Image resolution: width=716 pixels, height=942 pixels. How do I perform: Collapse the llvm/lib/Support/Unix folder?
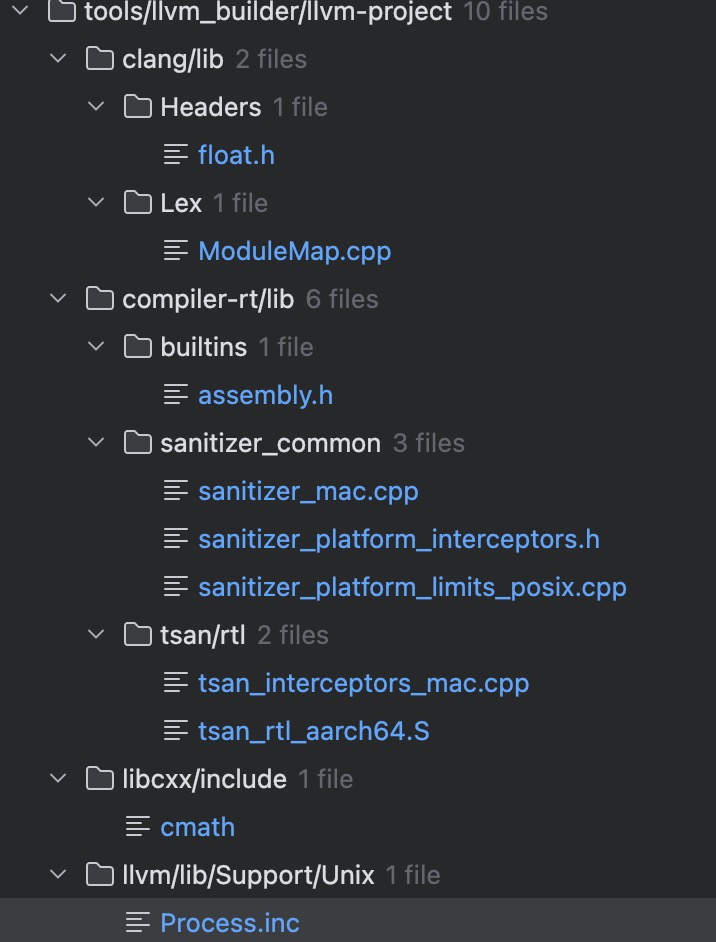(57, 874)
